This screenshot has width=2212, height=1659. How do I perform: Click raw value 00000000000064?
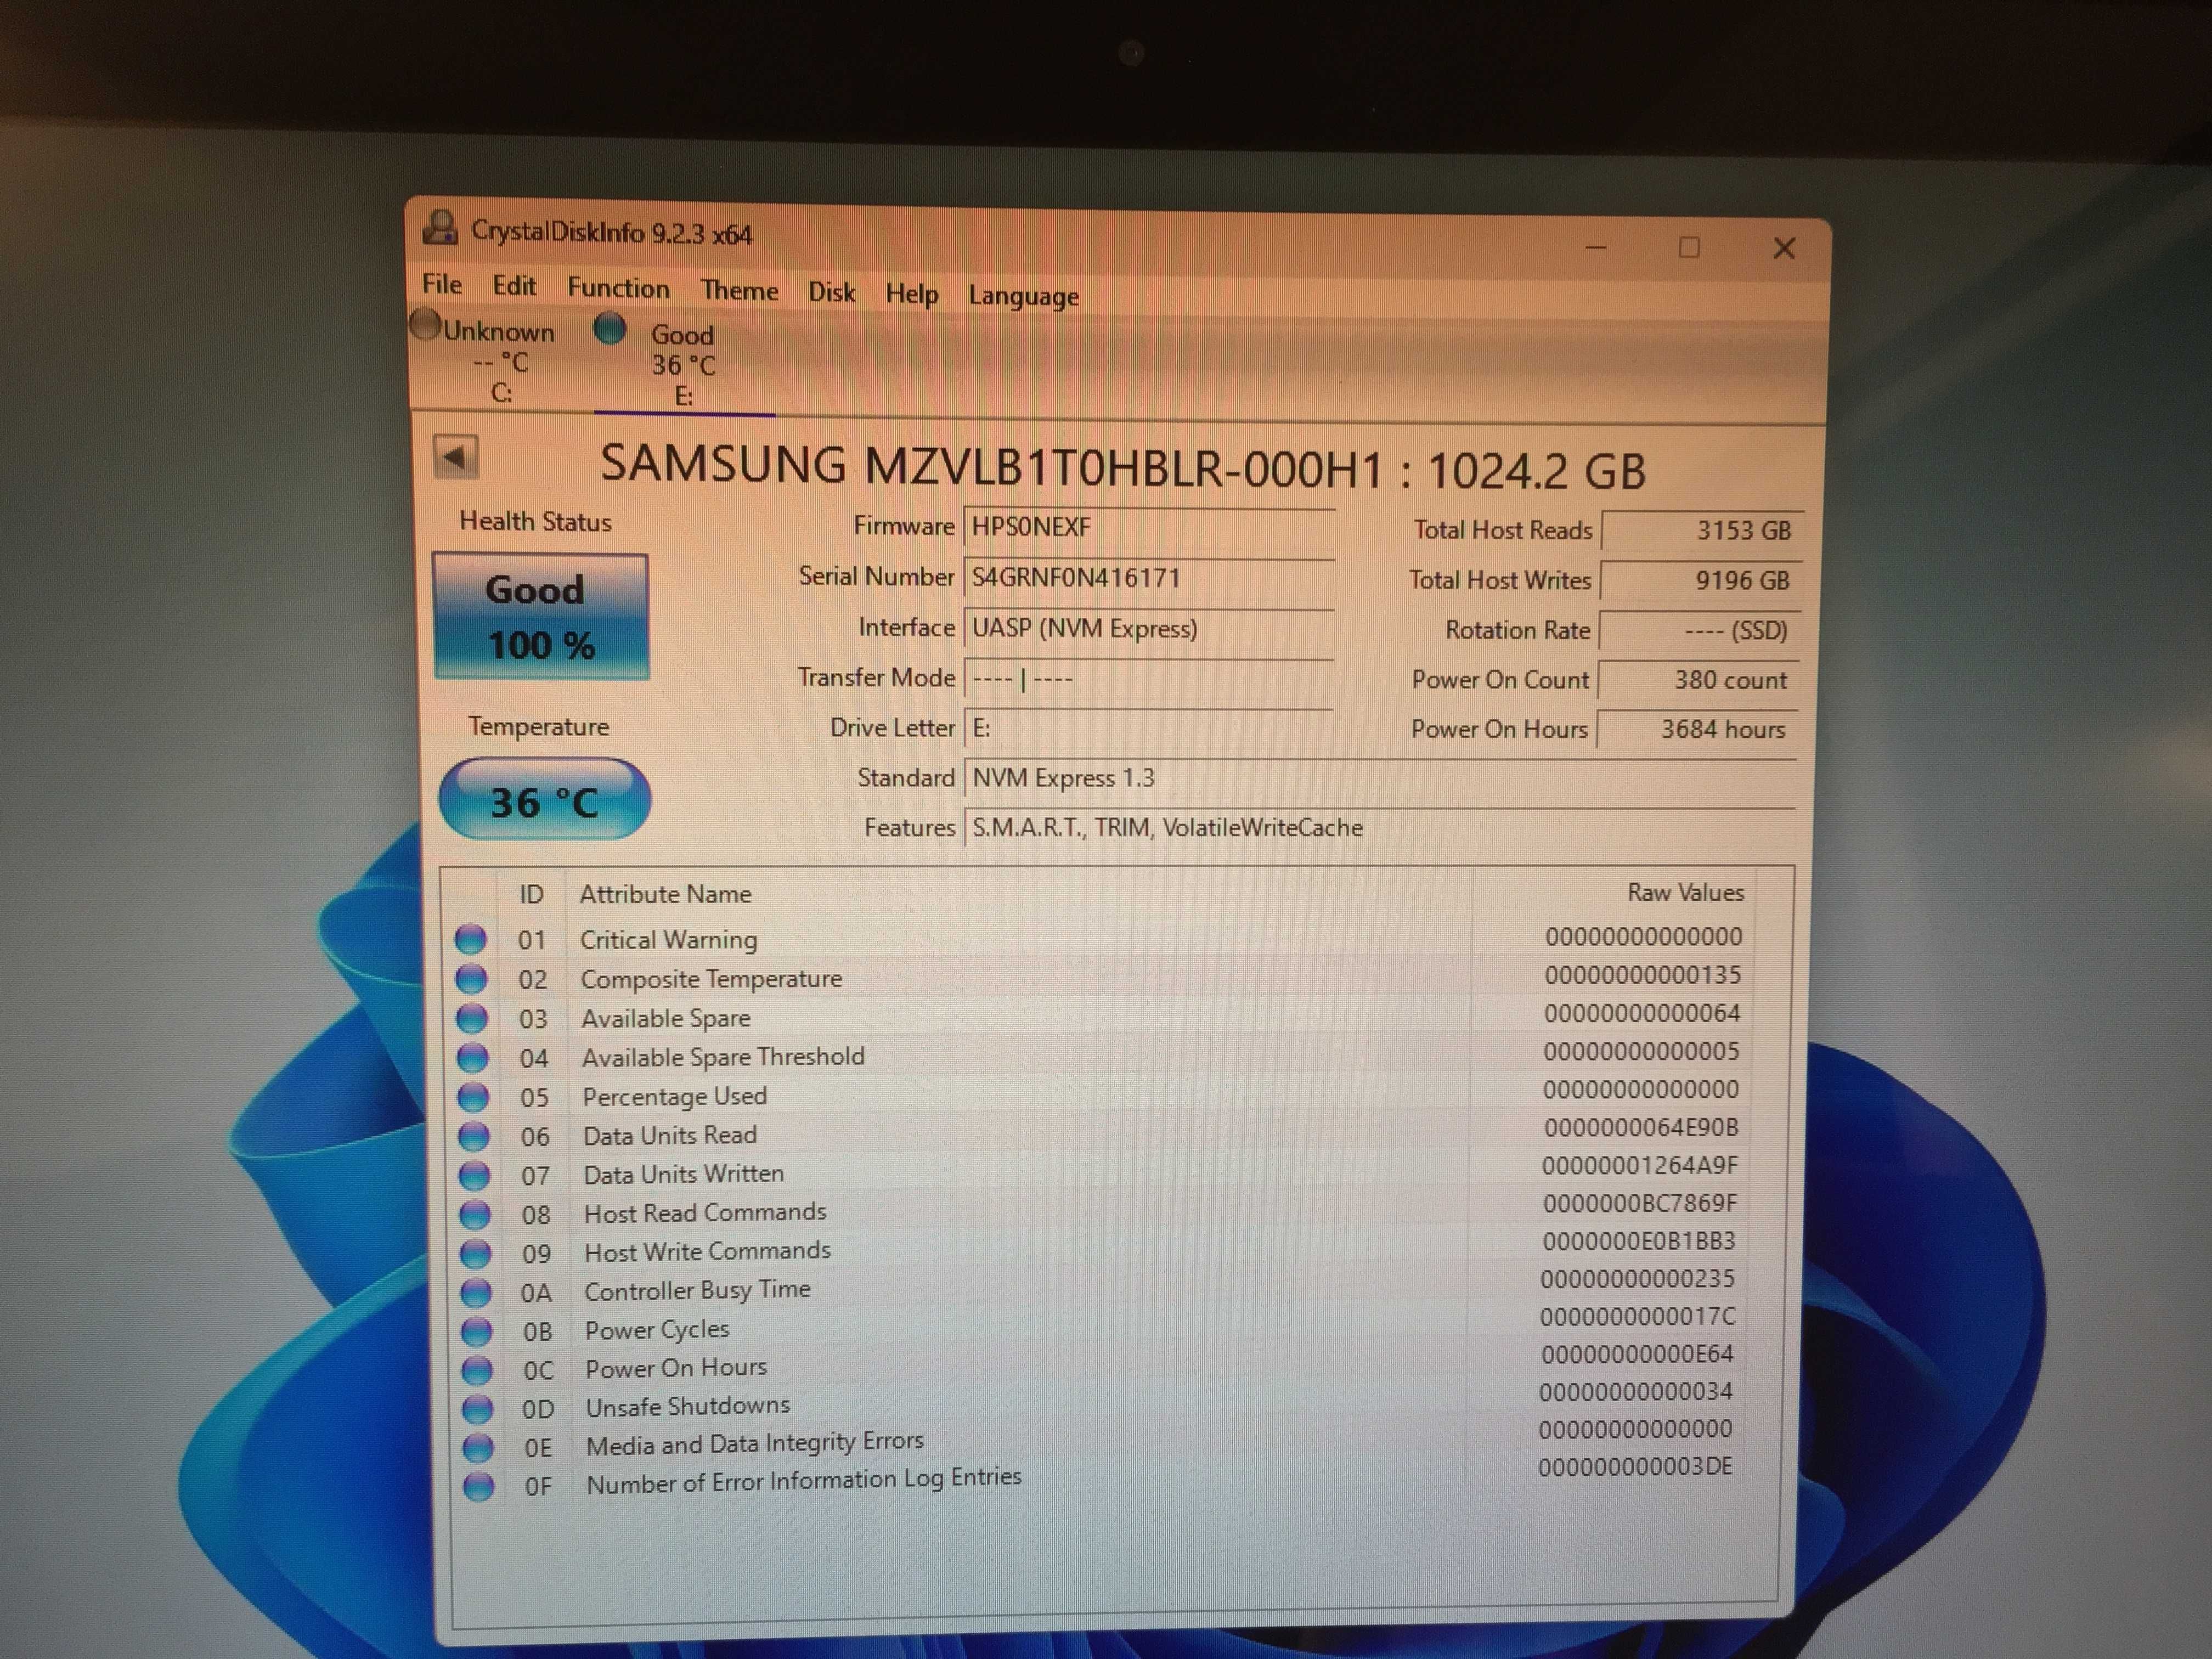click(1642, 1014)
